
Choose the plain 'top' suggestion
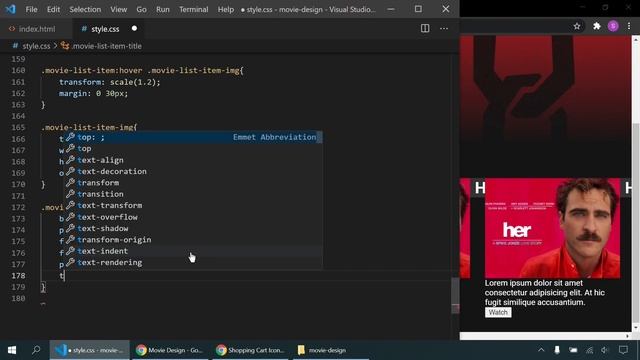pos(194,149)
